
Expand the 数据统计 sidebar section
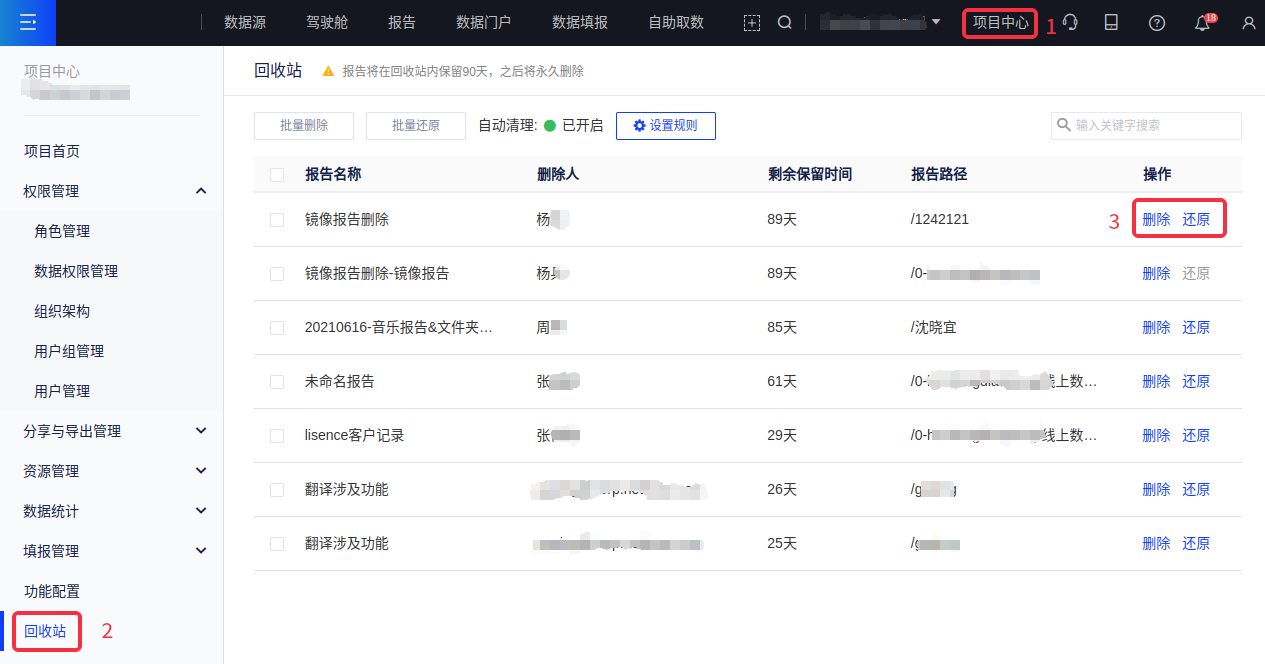click(201, 511)
